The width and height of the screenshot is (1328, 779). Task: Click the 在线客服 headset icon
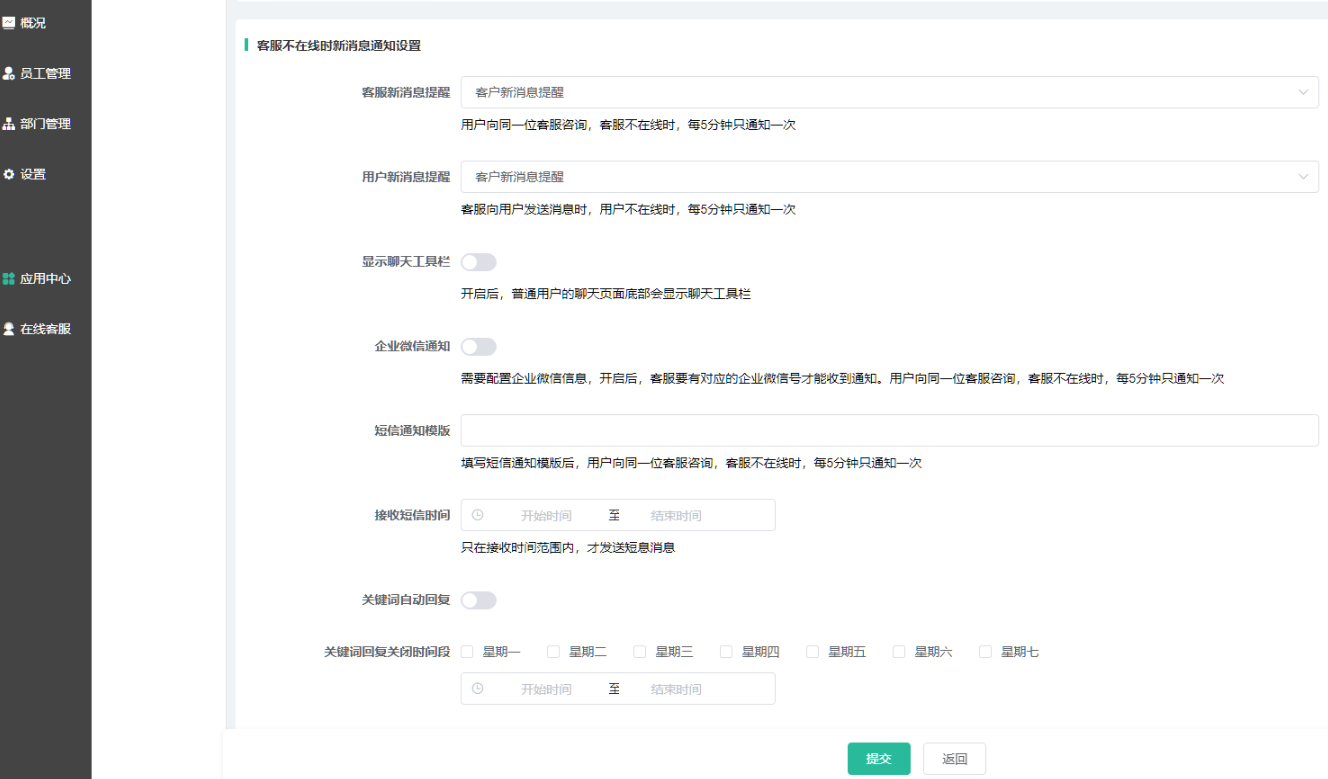(9, 329)
